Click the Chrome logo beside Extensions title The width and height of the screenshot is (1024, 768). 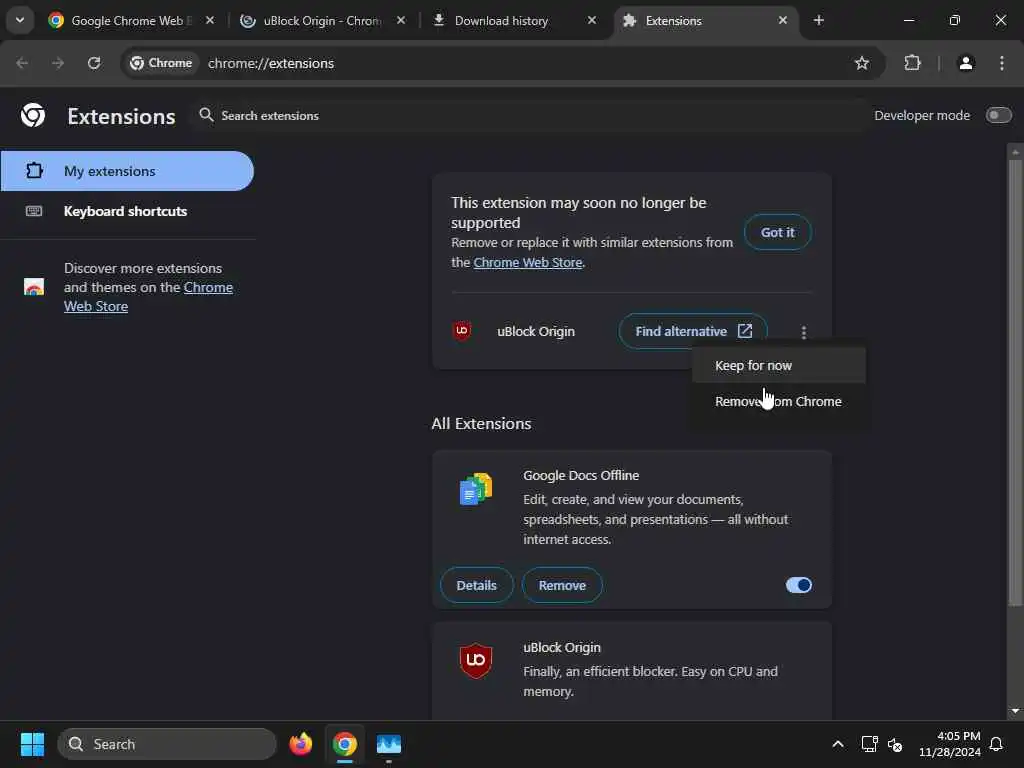[x=33, y=115]
